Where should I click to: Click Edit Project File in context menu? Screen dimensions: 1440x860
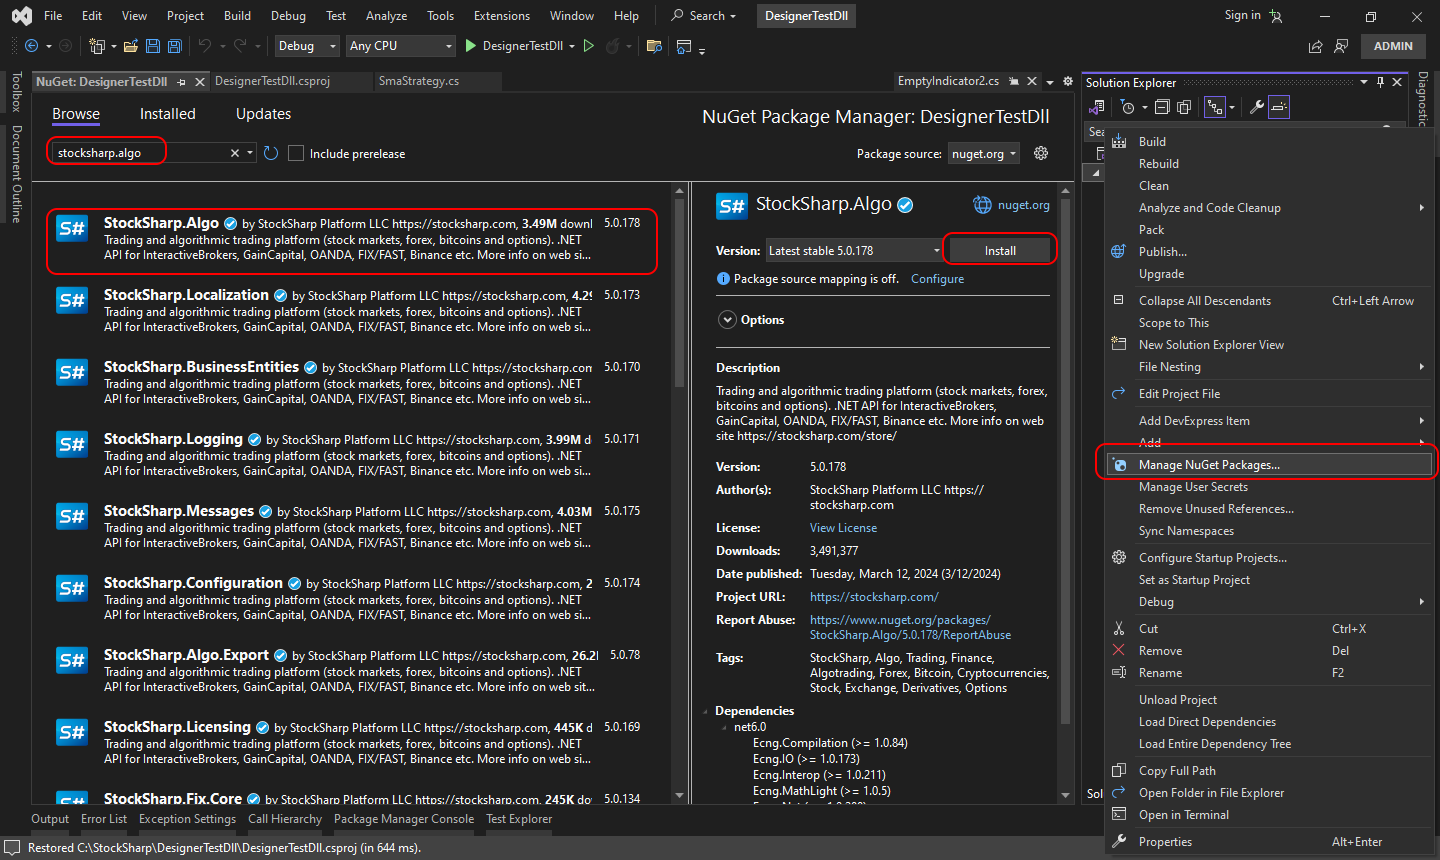pos(1268,394)
